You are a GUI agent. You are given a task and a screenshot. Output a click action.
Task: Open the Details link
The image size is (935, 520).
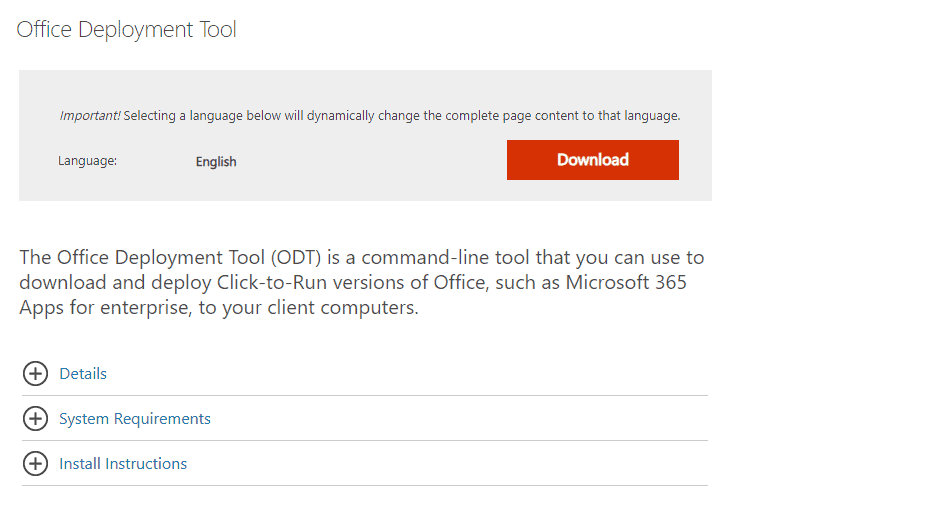(x=83, y=374)
